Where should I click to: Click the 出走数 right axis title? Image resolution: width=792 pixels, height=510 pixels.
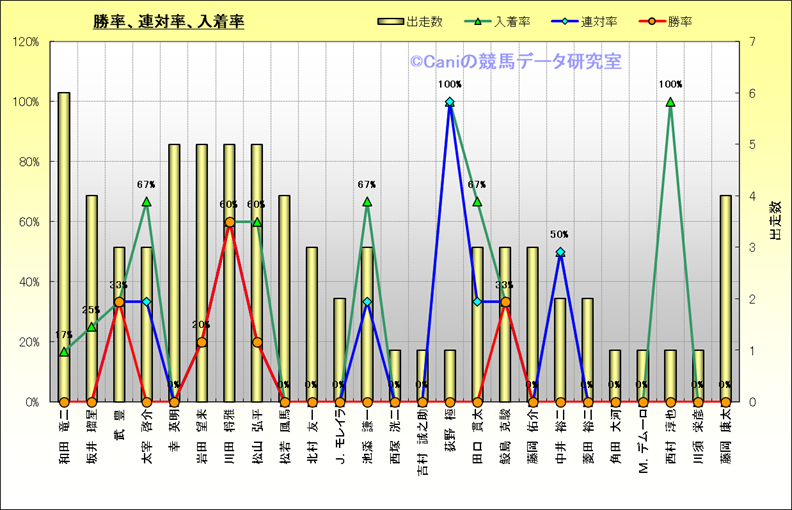(773, 221)
